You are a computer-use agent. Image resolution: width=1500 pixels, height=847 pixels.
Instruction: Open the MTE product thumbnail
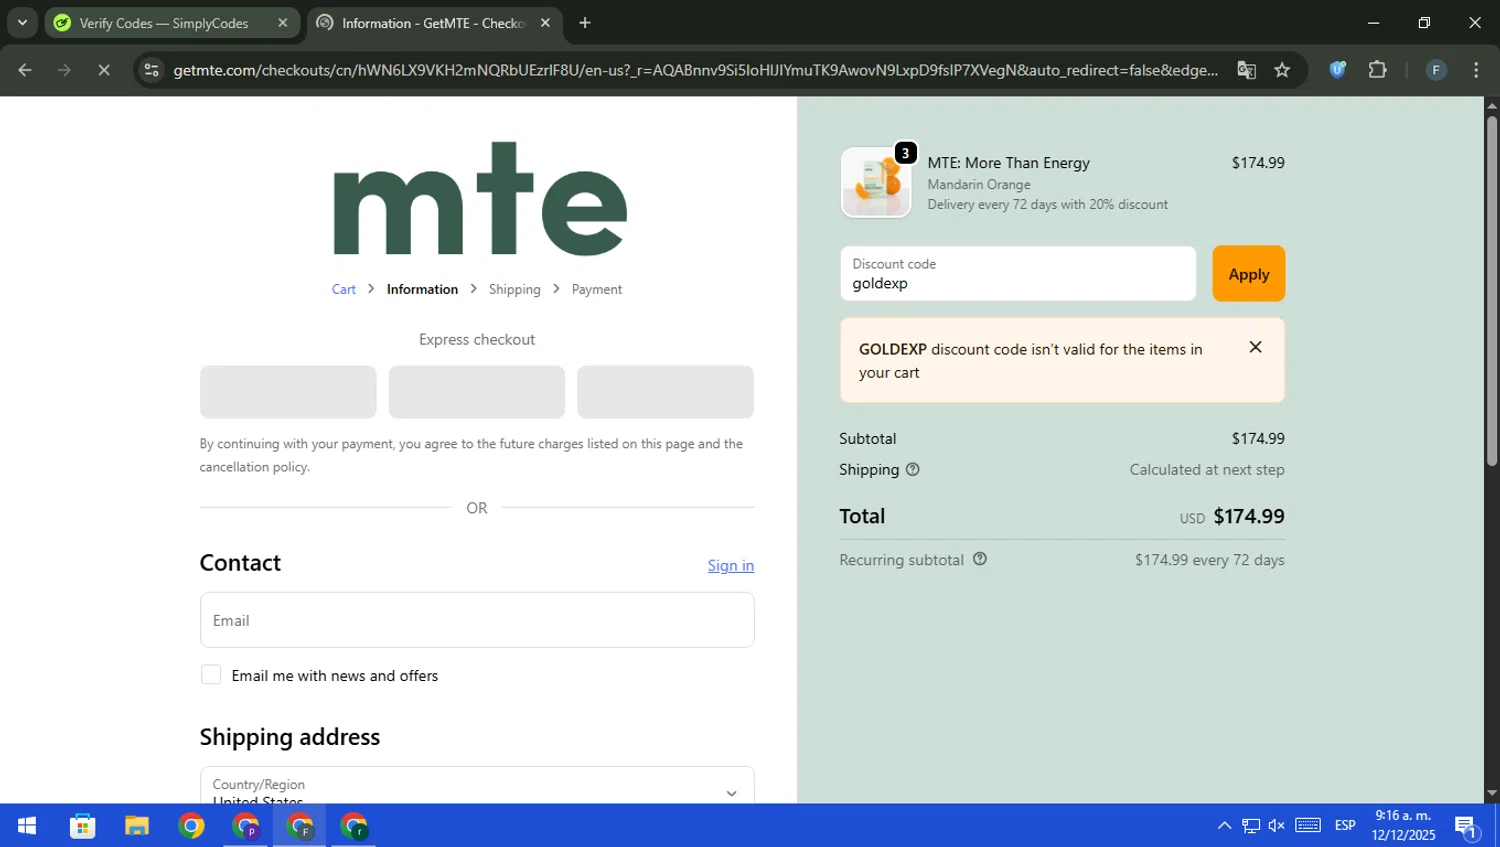pos(876,182)
